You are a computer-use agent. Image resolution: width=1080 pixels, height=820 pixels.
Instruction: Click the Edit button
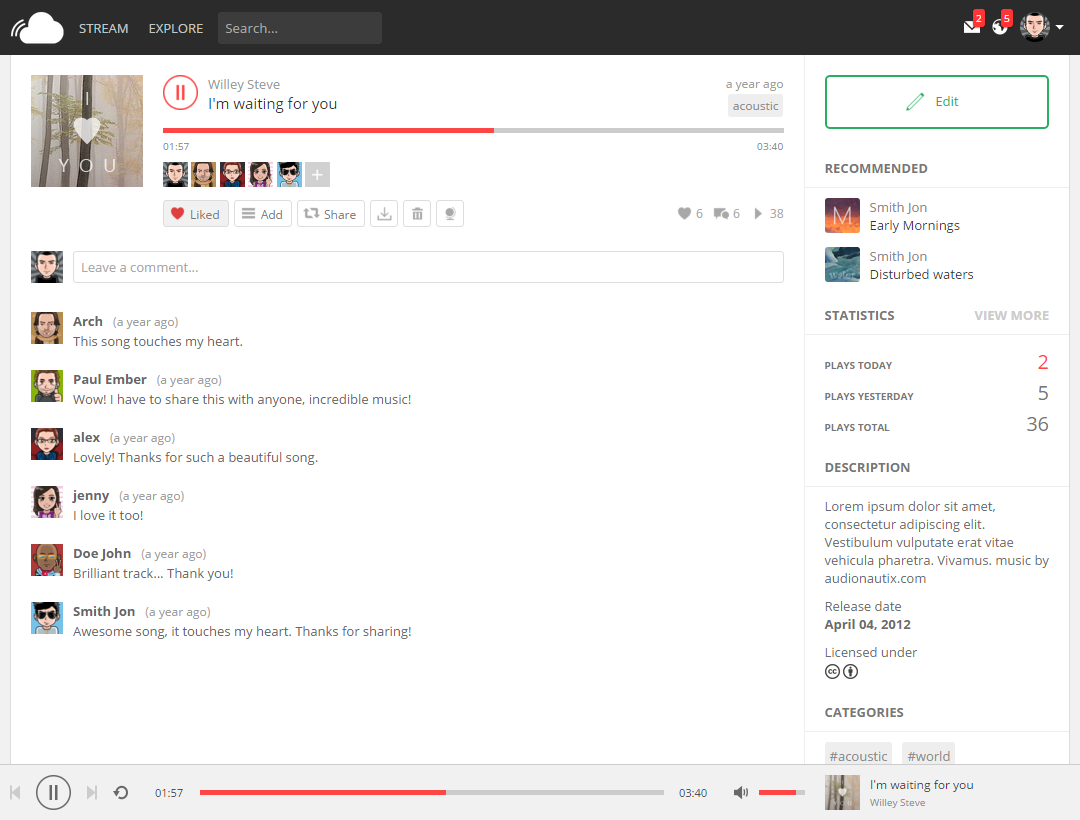pos(937,102)
